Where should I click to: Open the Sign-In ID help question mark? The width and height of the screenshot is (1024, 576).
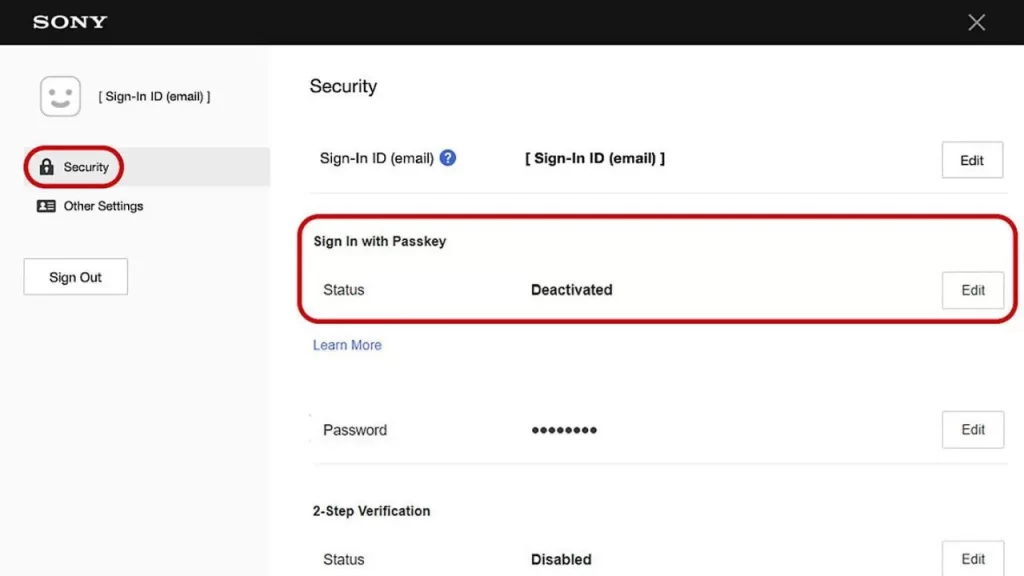[x=448, y=158]
